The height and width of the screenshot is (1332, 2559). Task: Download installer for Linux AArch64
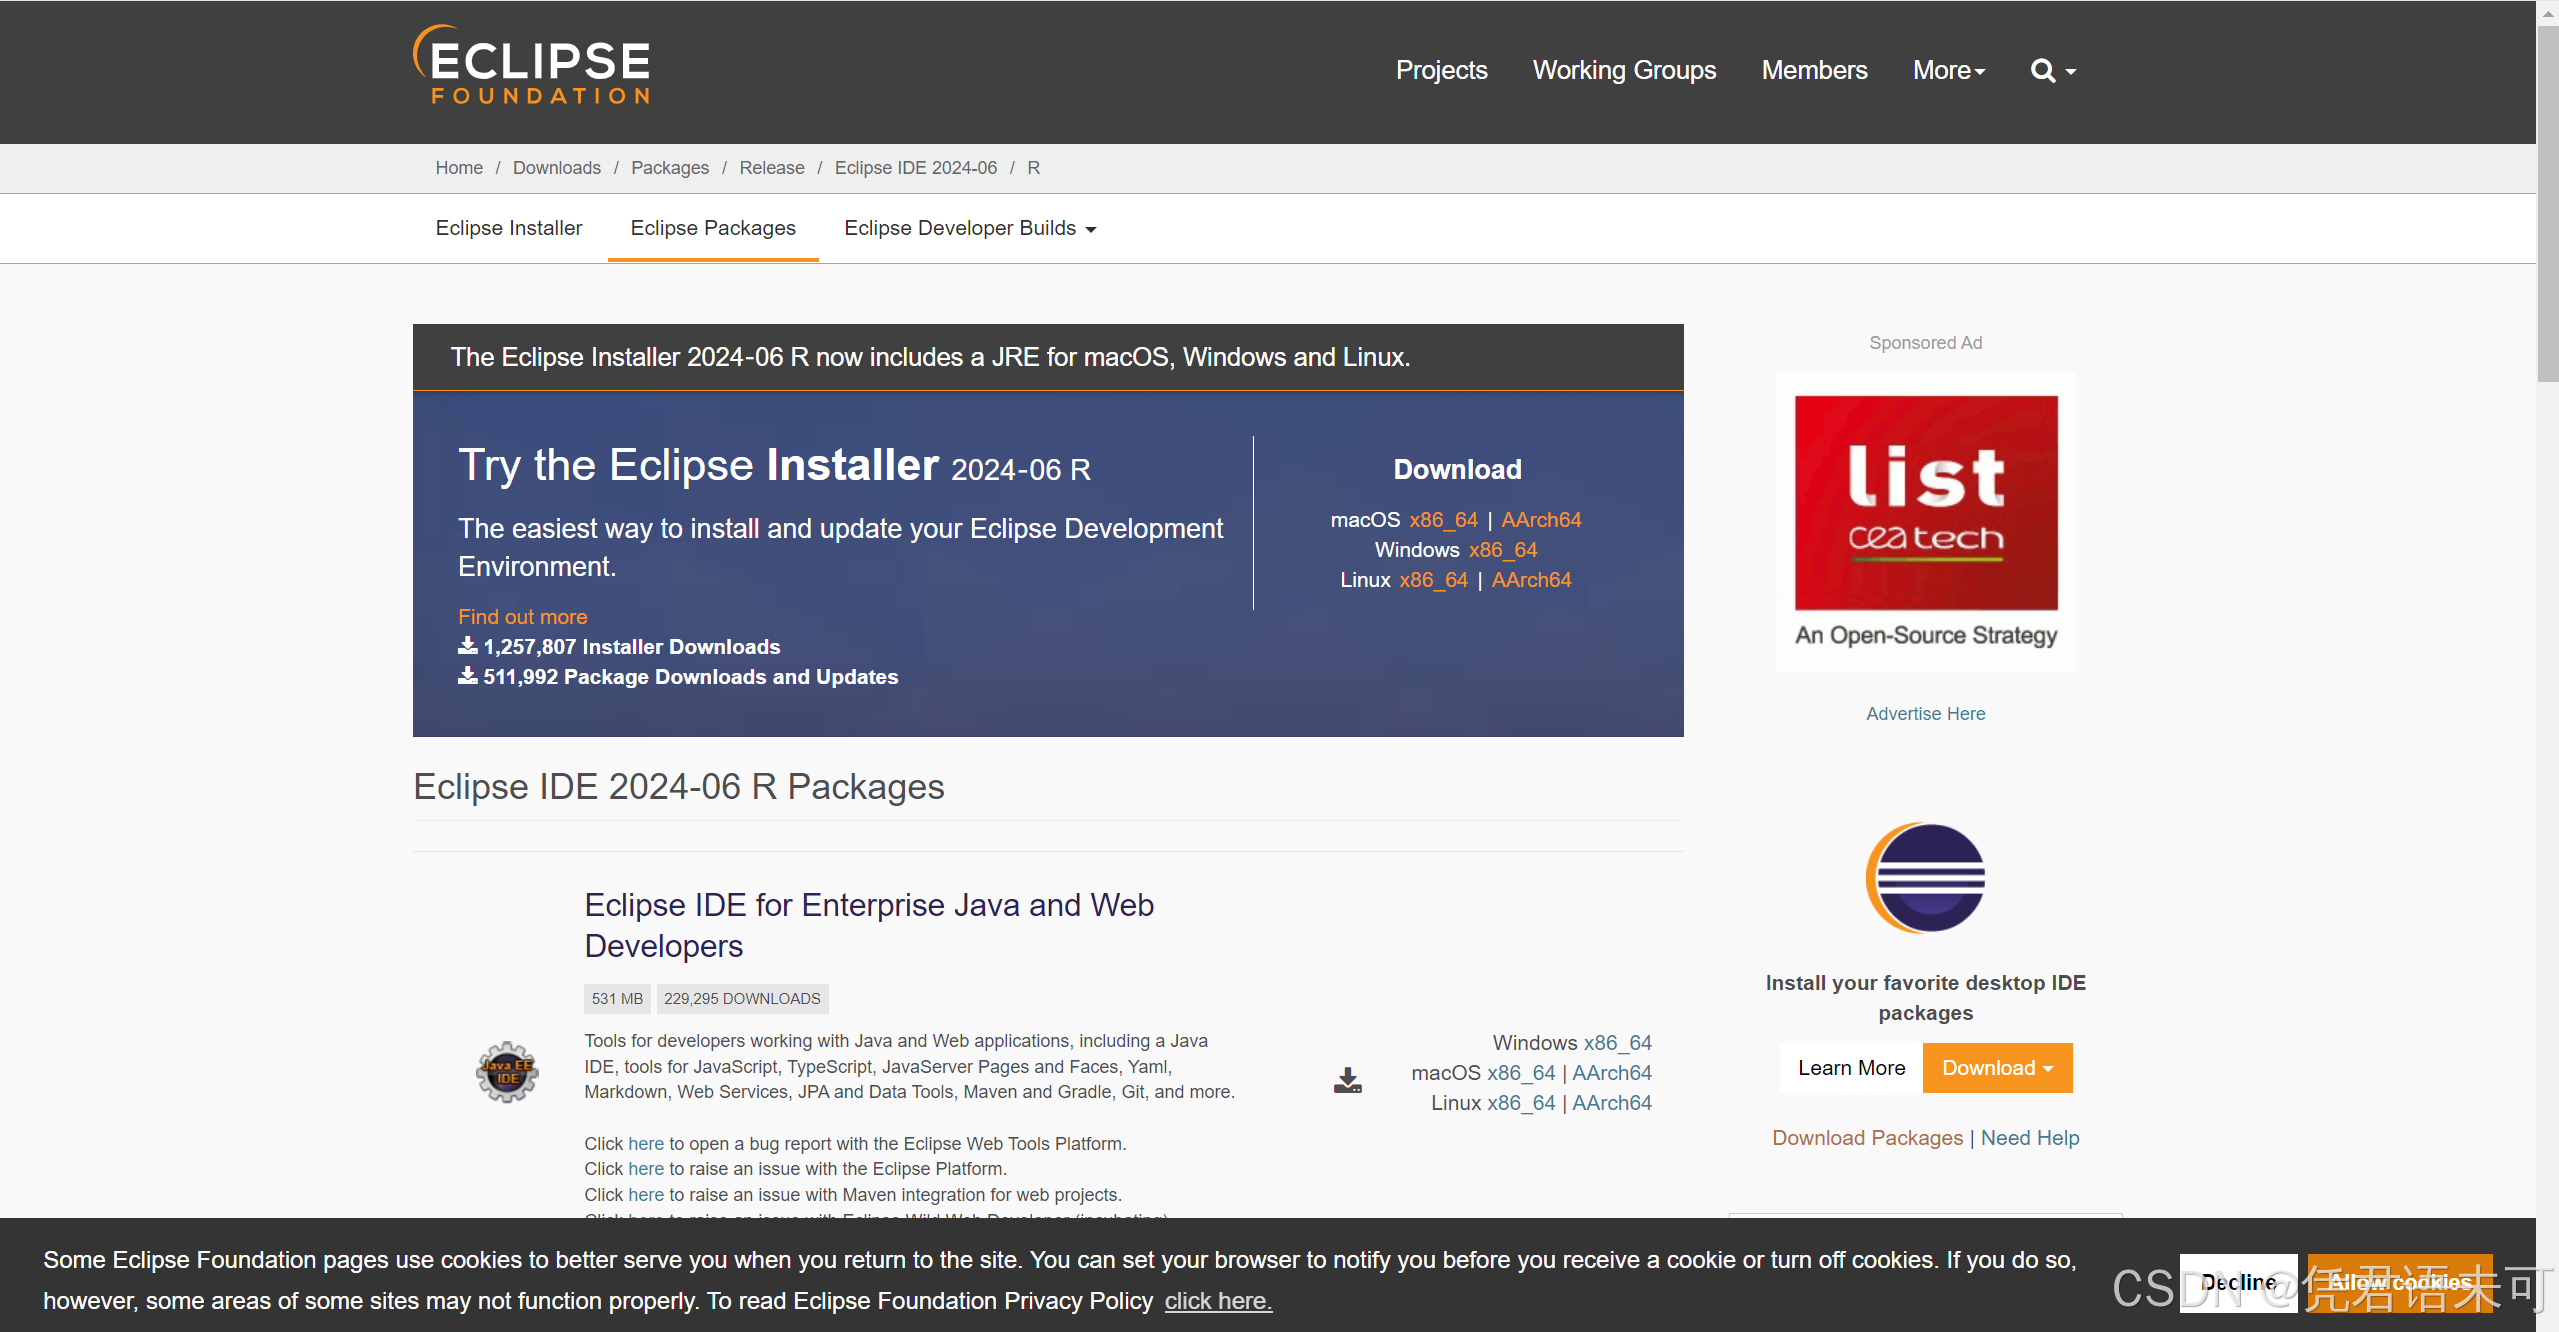[1531, 580]
